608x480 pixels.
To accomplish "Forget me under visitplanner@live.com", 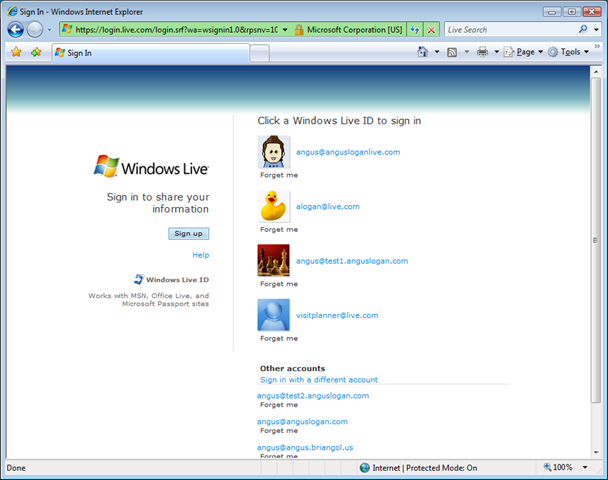I will pos(279,338).
